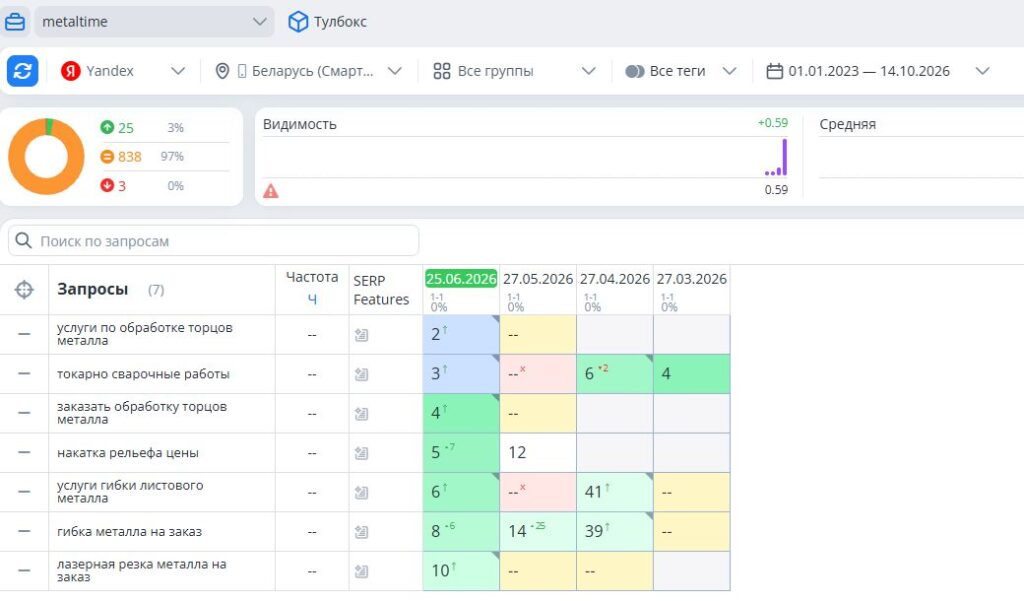Screen dimensions: 1024x601
Task: Click SERP icon for лазерная резка металла
Action: click(x=361, y=571)
